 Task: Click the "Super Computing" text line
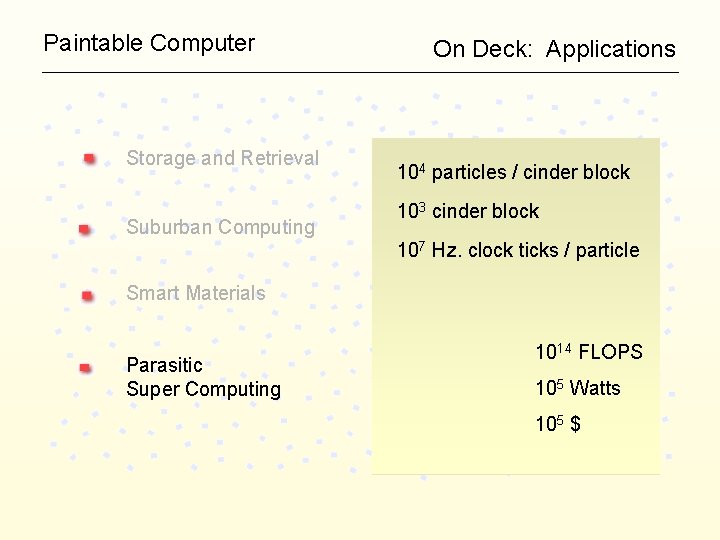pyautogui.click(x=203, y=389)
